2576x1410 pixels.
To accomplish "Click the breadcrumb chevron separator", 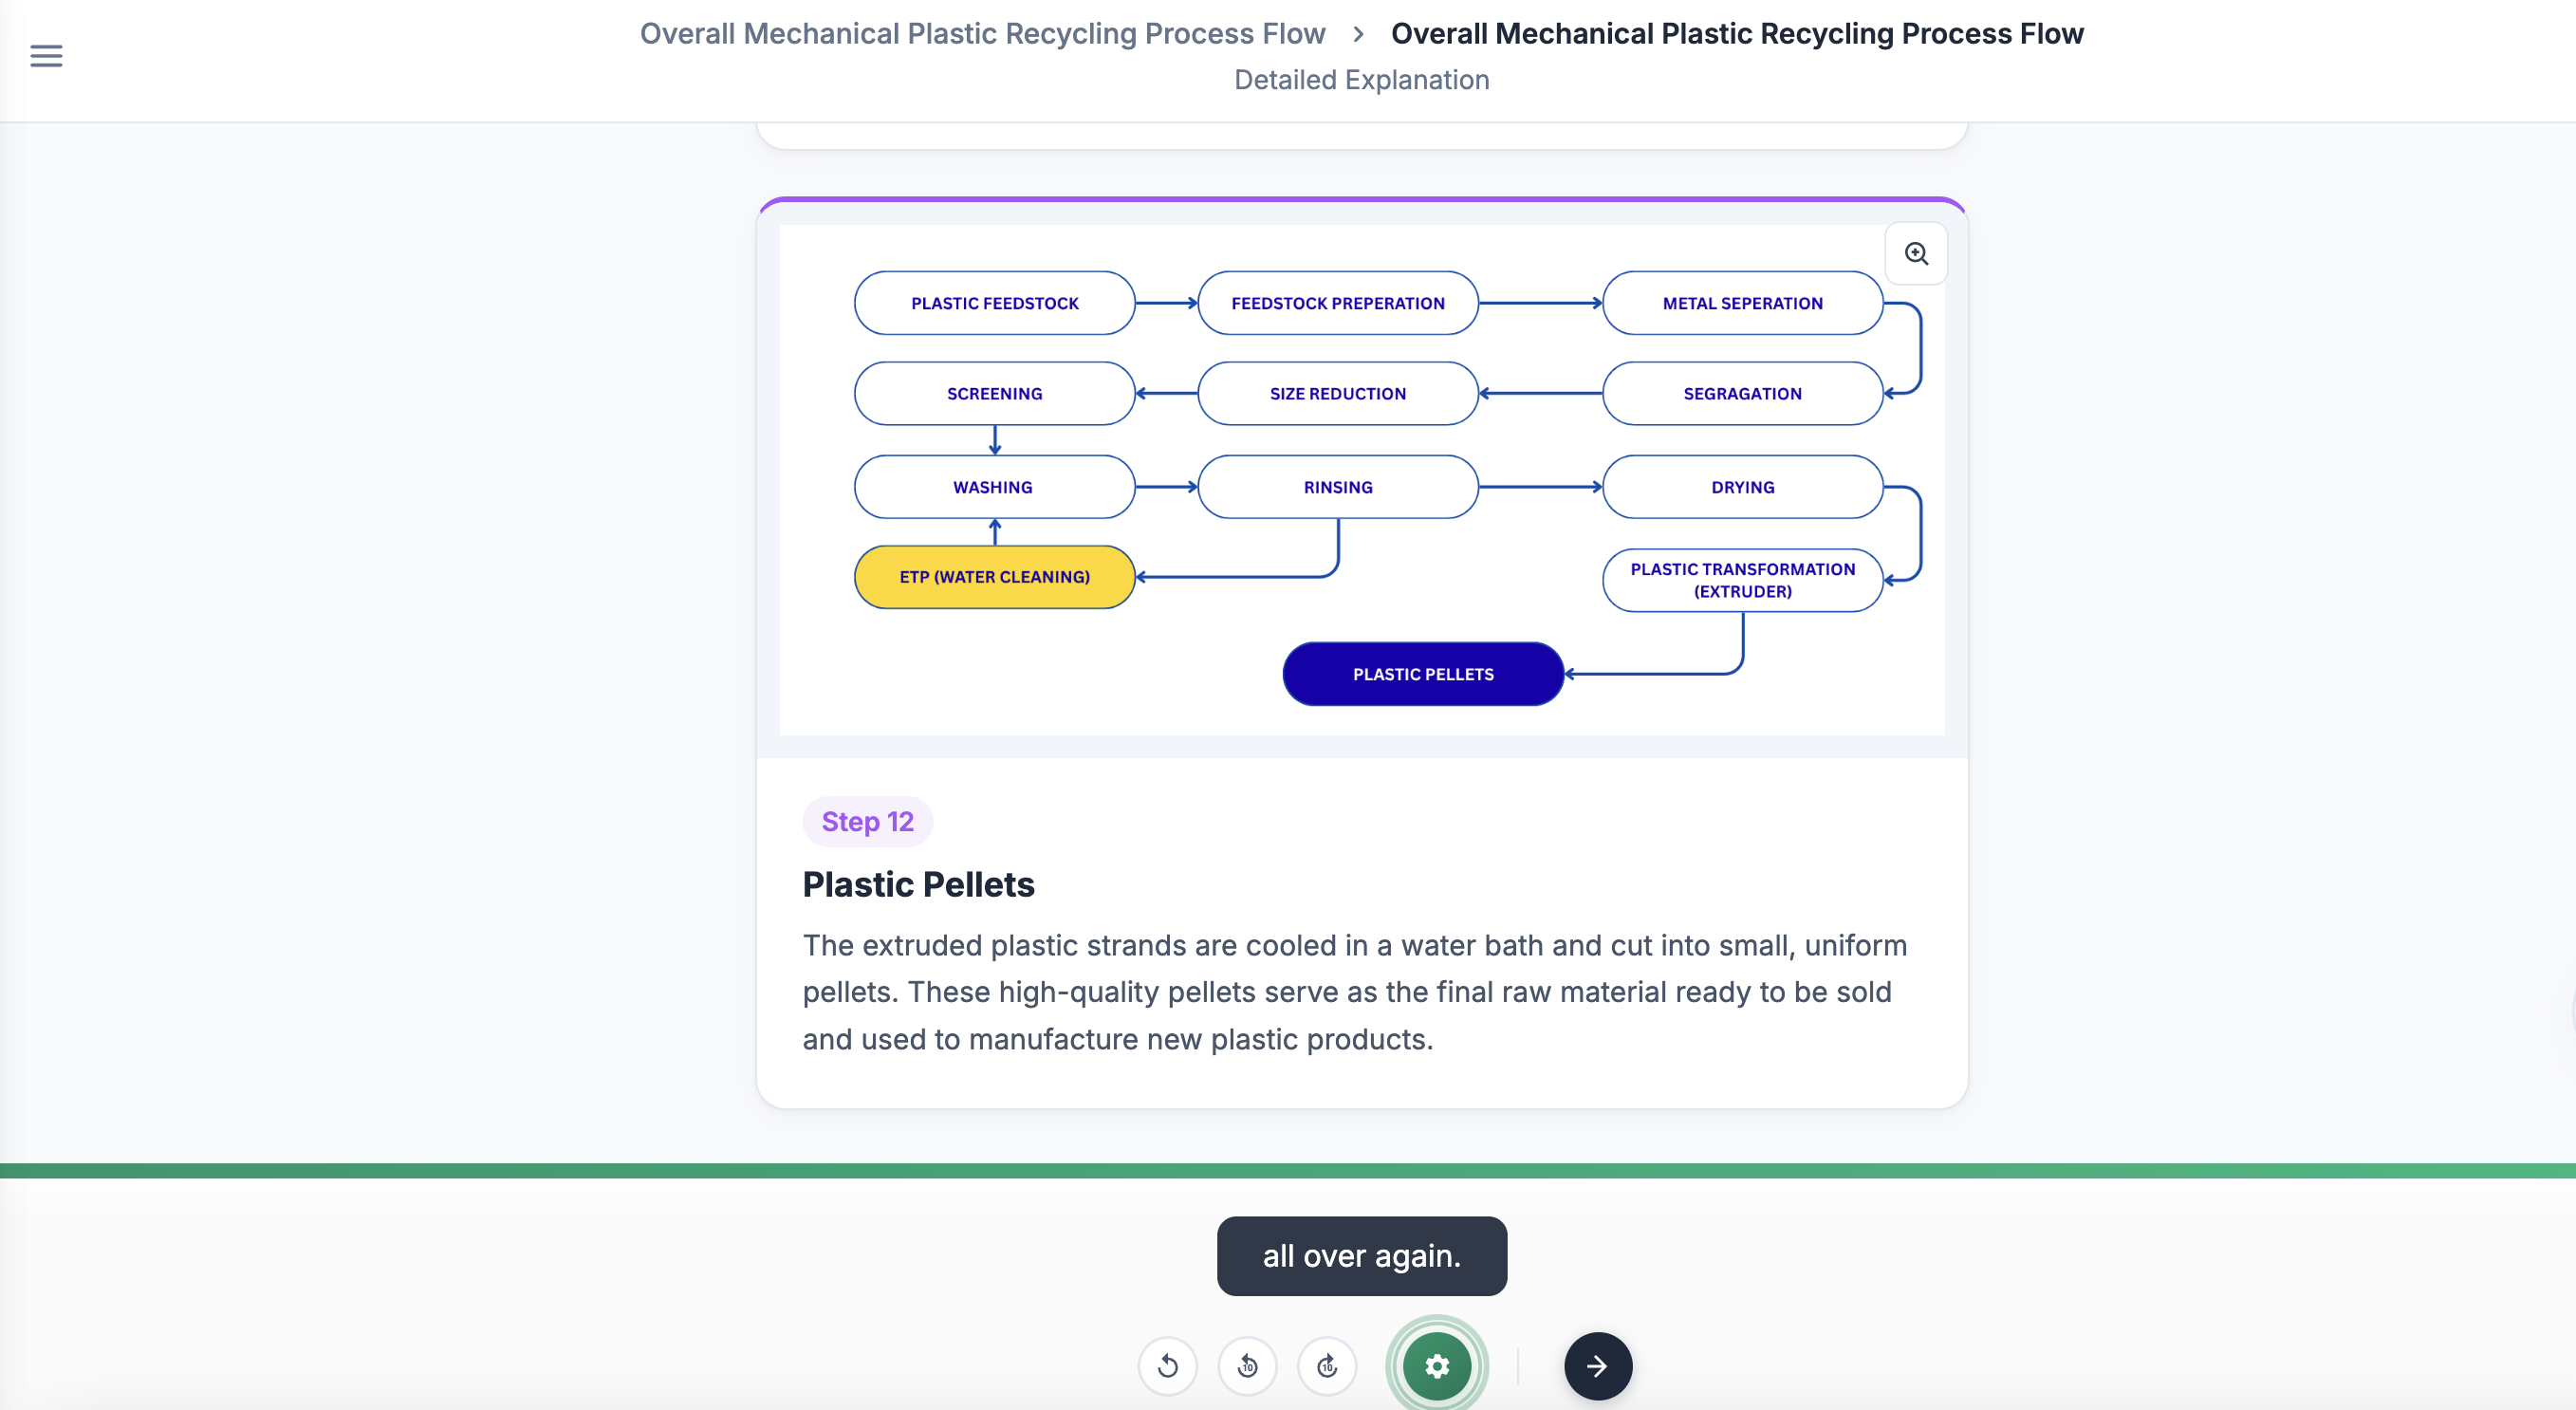I will 1358,34.
